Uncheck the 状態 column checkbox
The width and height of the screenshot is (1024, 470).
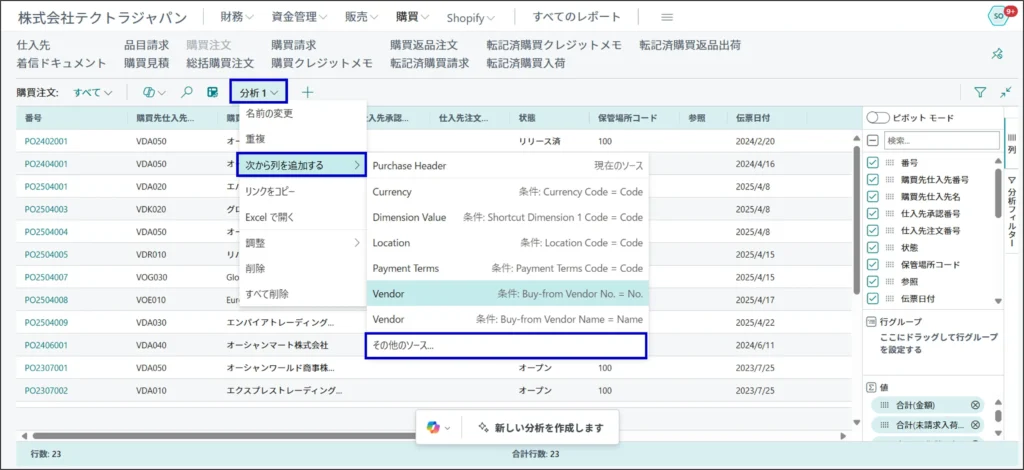click(x=873, y=247)
